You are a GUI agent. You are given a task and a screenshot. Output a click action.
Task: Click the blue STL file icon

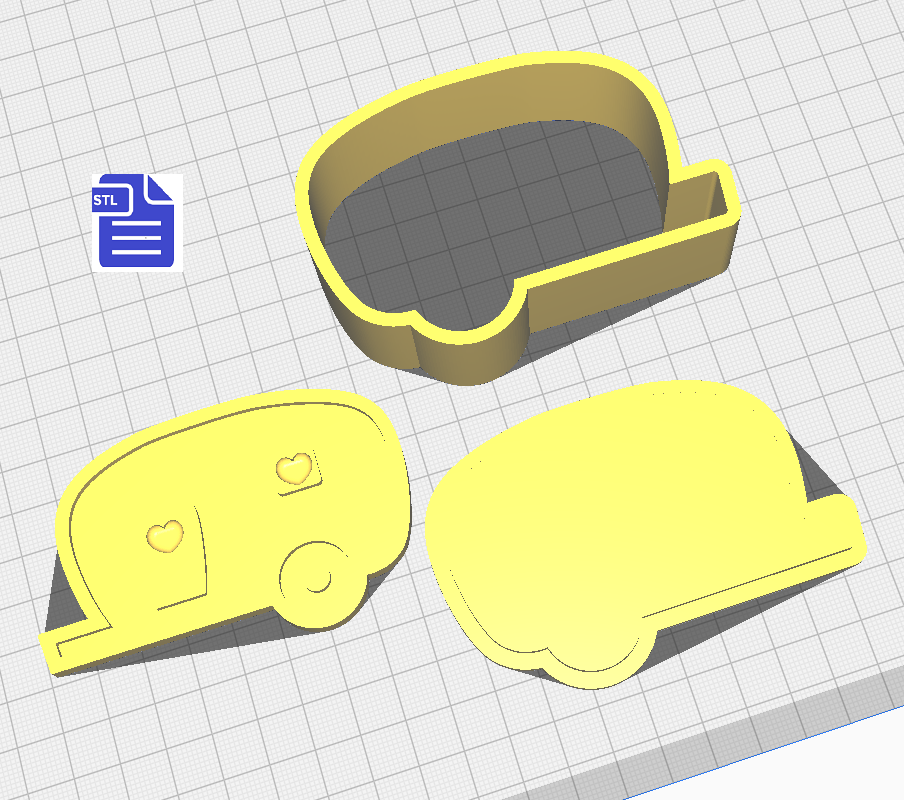134,220
